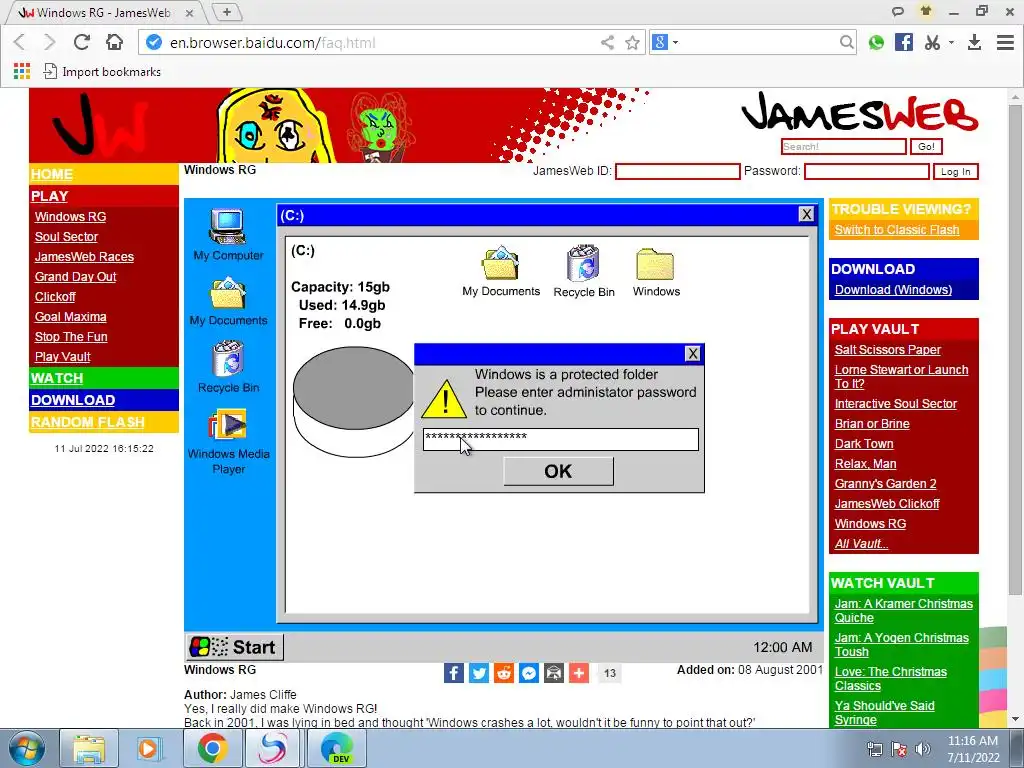Click the Facebook toolbar icon
The width and height of the screenshot is (1024, 768).
click(x=904, y=42)
